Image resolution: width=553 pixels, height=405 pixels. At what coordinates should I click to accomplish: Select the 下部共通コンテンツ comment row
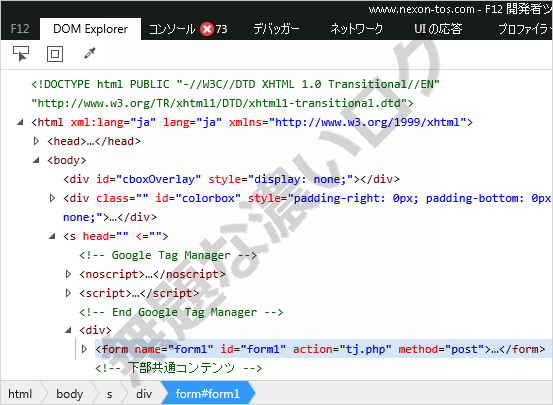178,368
